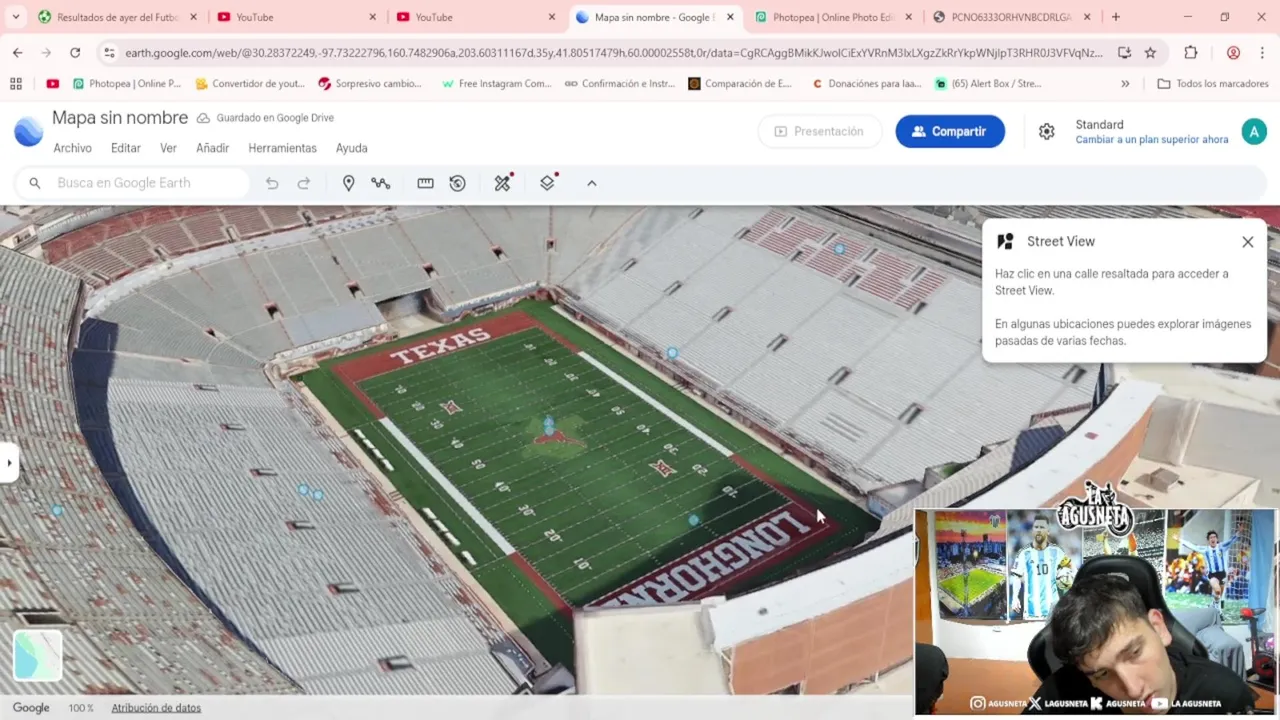This screenshot has height=720, width=1280.
Task: Click the Street View pegman icon in card
Action: [x=1005, y=241]
